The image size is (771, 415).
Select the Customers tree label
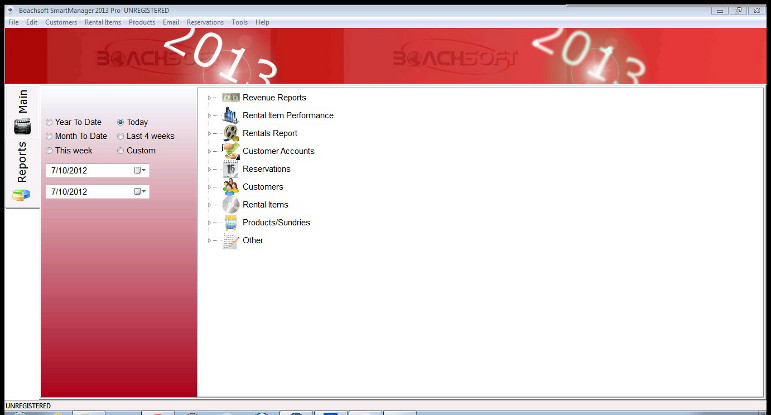point(263,186)
